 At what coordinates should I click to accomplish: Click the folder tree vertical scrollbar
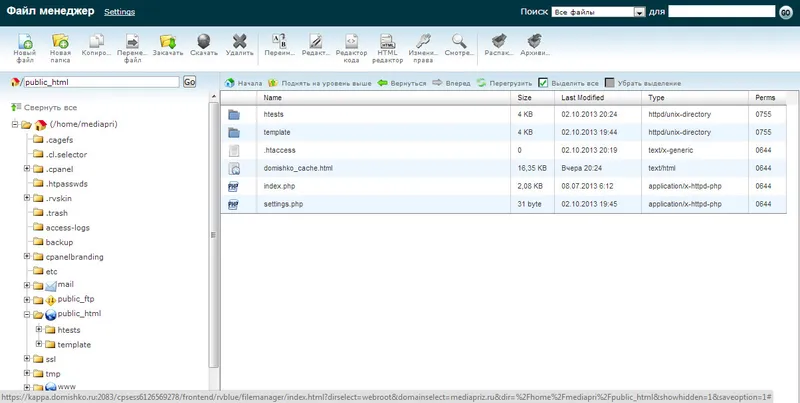point(214,235)
